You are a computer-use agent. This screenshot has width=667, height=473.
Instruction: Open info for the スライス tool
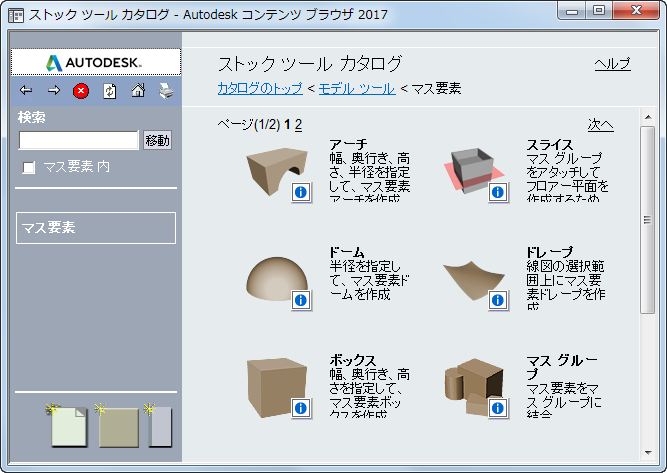[x=498, y=192]
